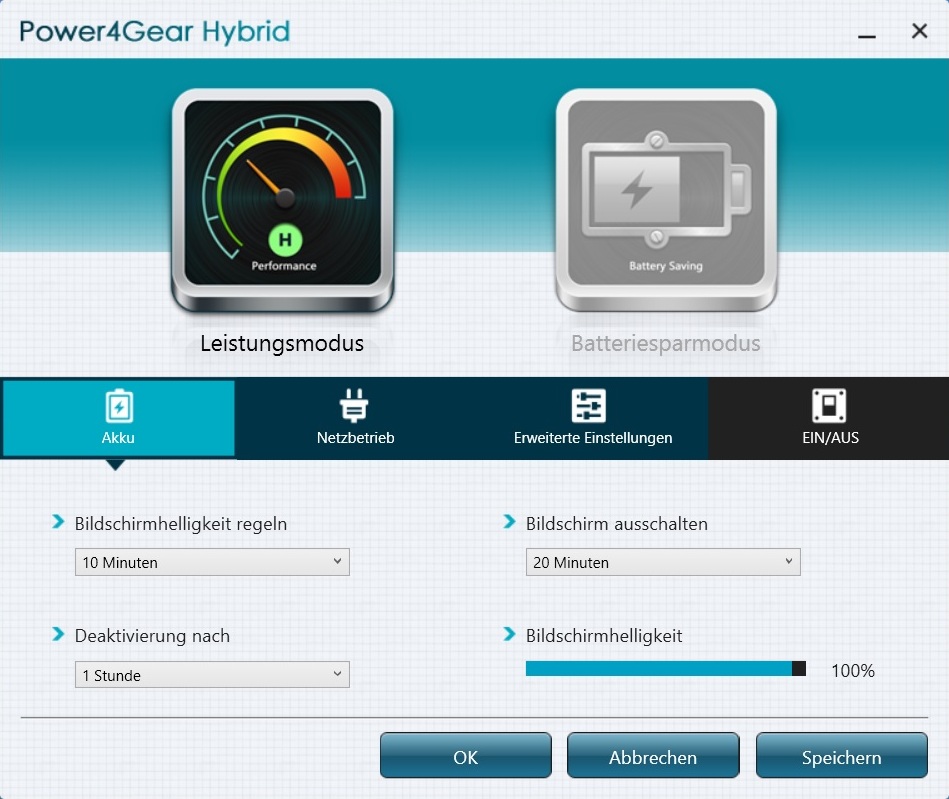Click the Leistungsmodus label

pos(282,343)
